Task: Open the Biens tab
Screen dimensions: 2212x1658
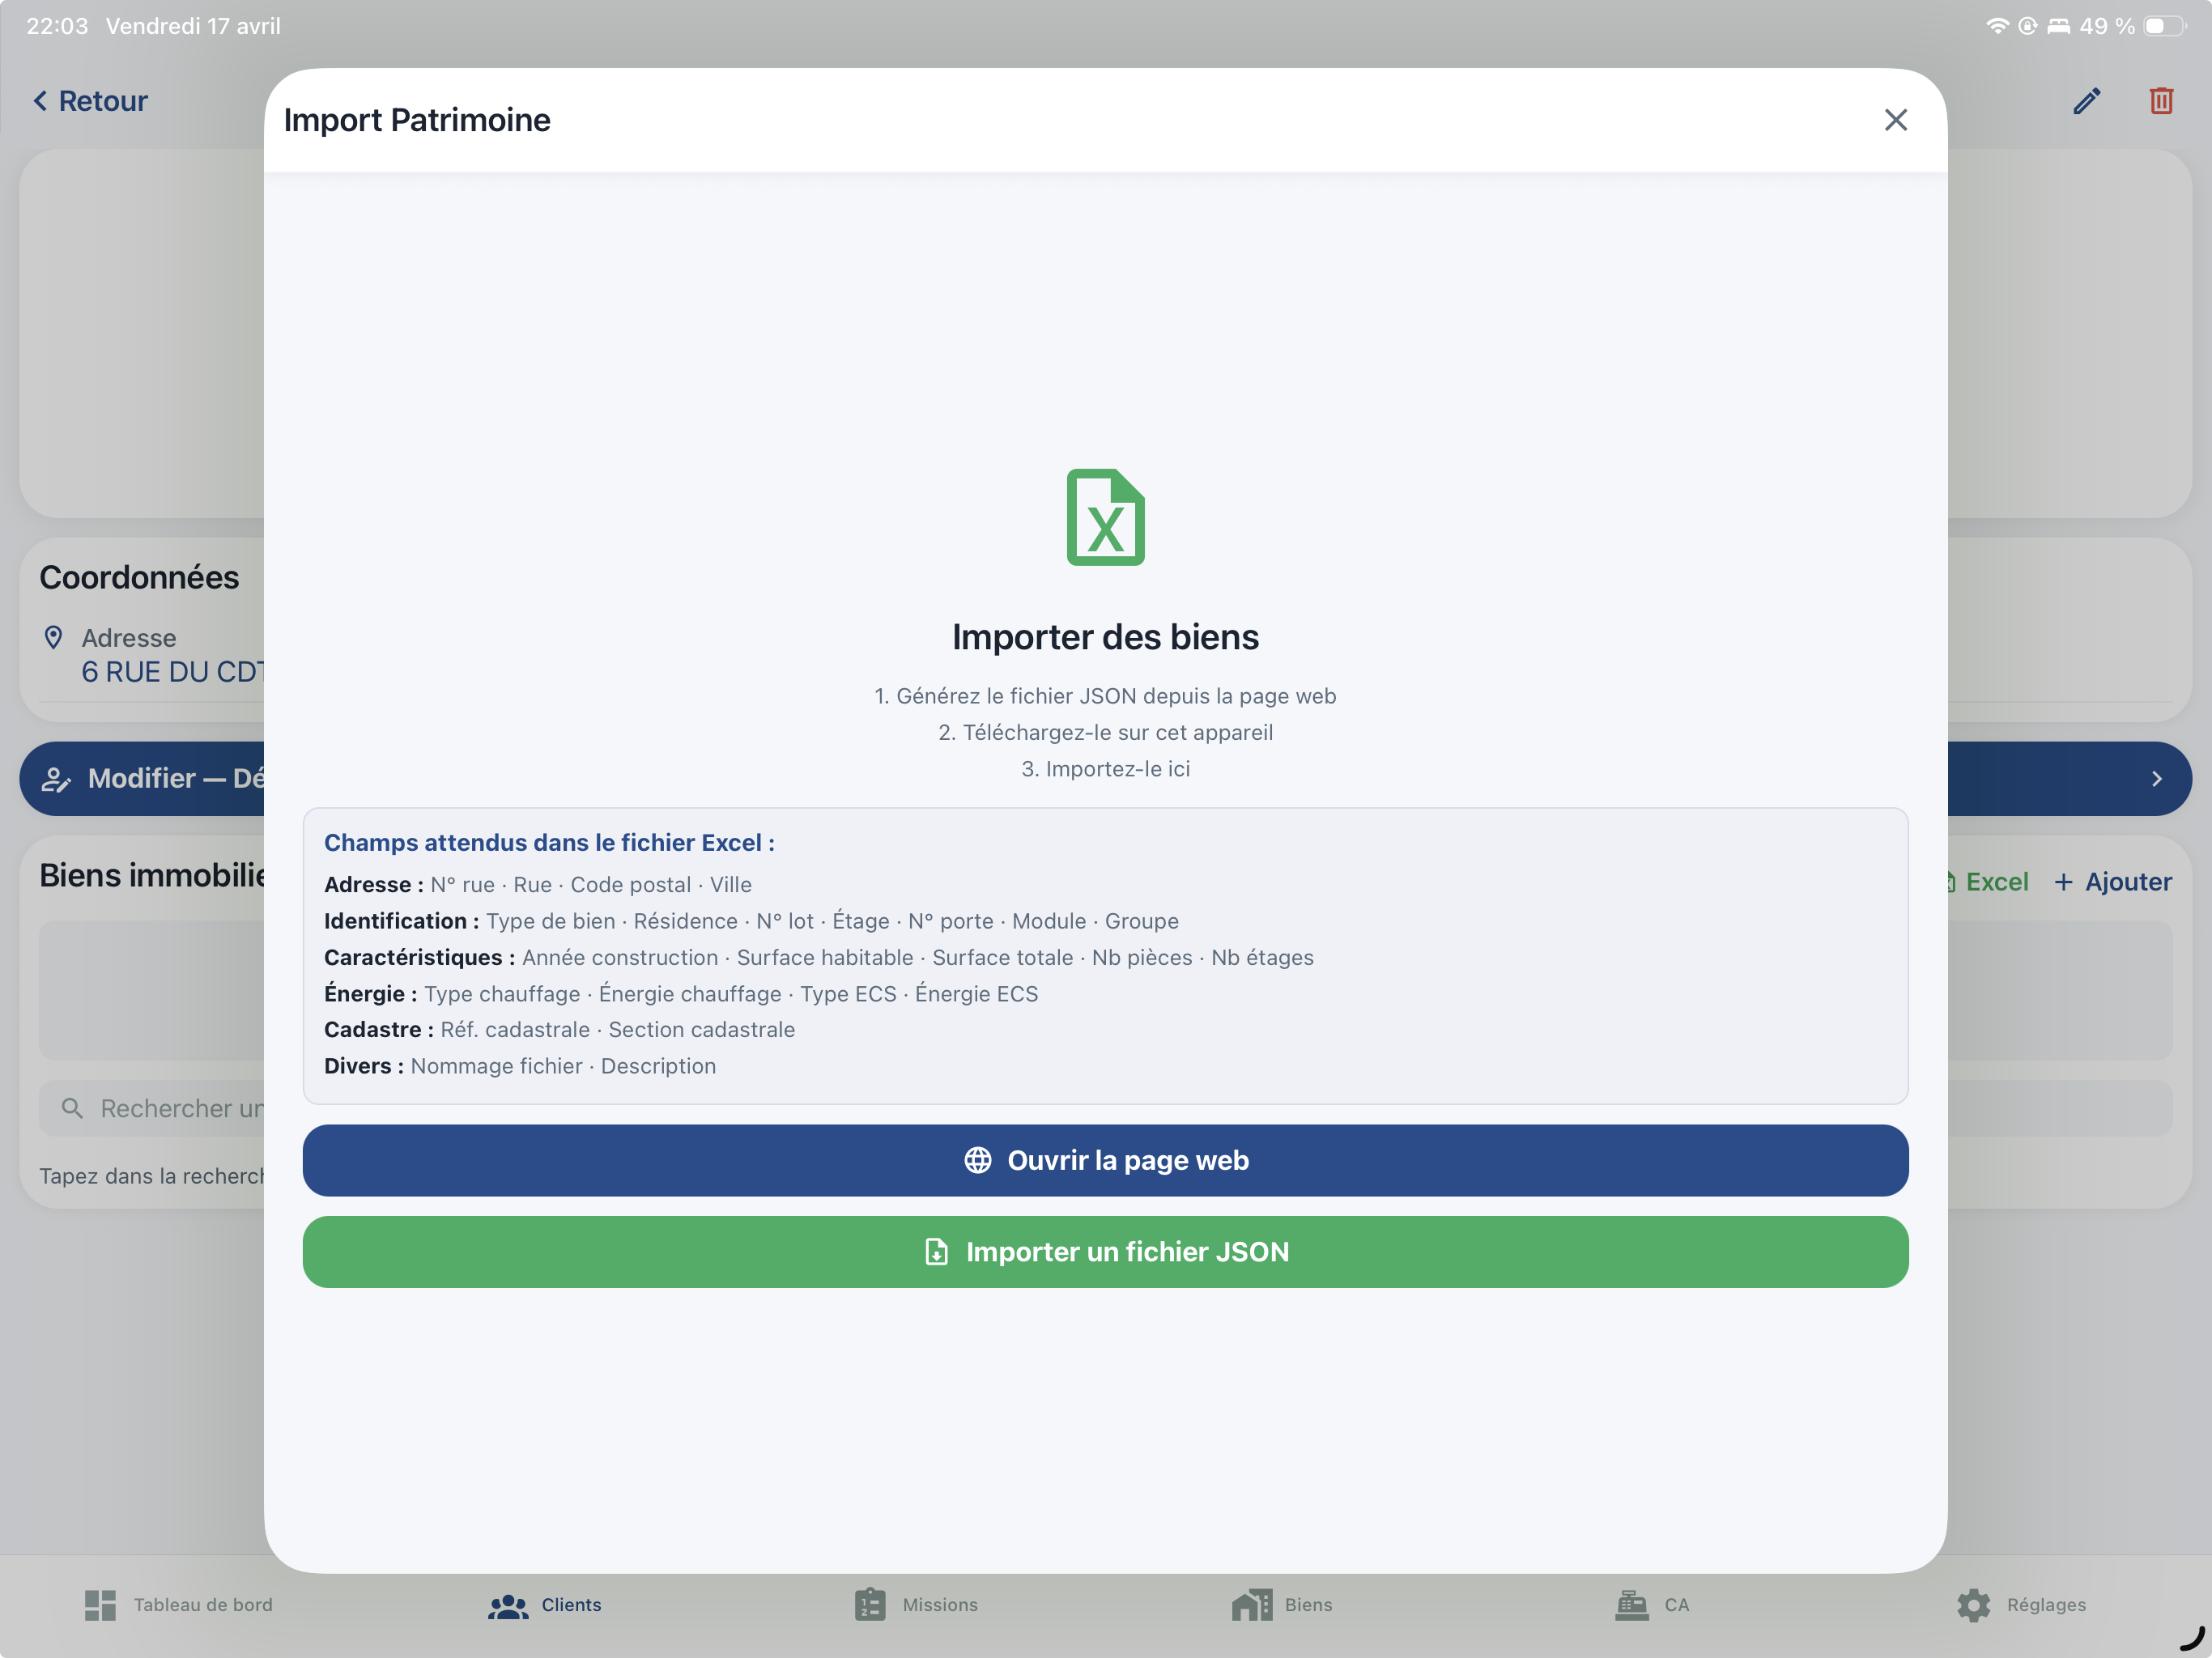Action: (x=1282, y=1605)
